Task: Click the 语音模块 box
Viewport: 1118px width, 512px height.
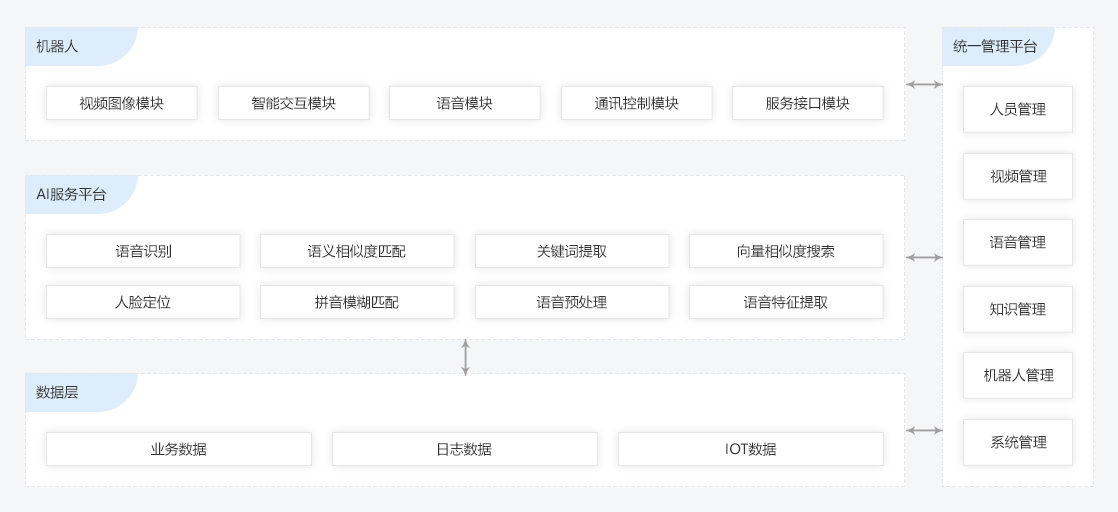Action: (464, 103)
